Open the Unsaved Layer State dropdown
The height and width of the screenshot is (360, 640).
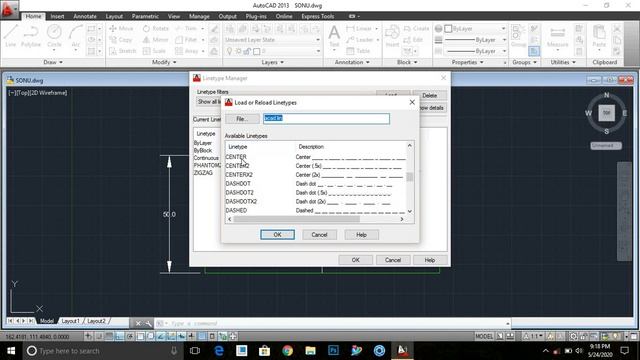(x=272, y=40)
